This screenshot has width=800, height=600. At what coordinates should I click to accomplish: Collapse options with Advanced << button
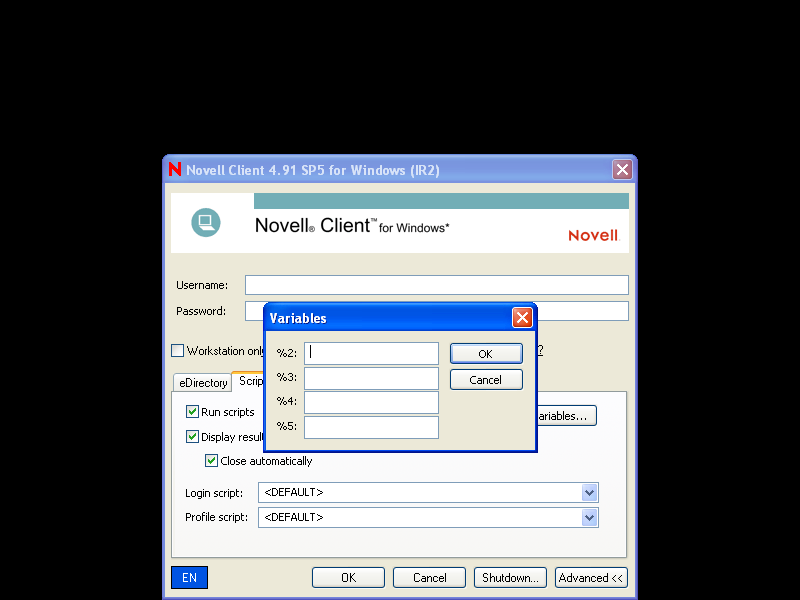(591, 578)
